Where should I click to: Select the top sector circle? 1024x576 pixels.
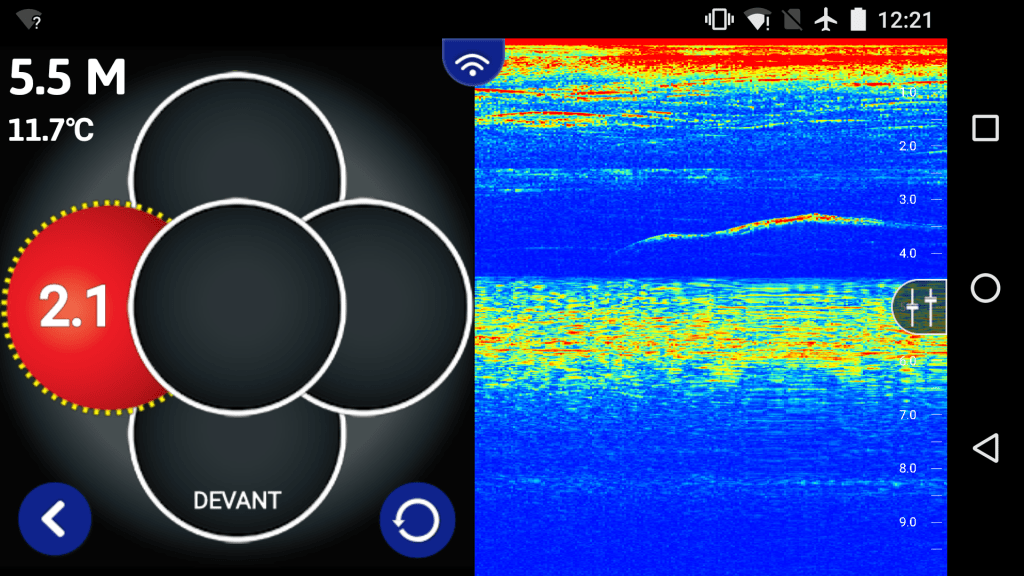click(237, 140)
